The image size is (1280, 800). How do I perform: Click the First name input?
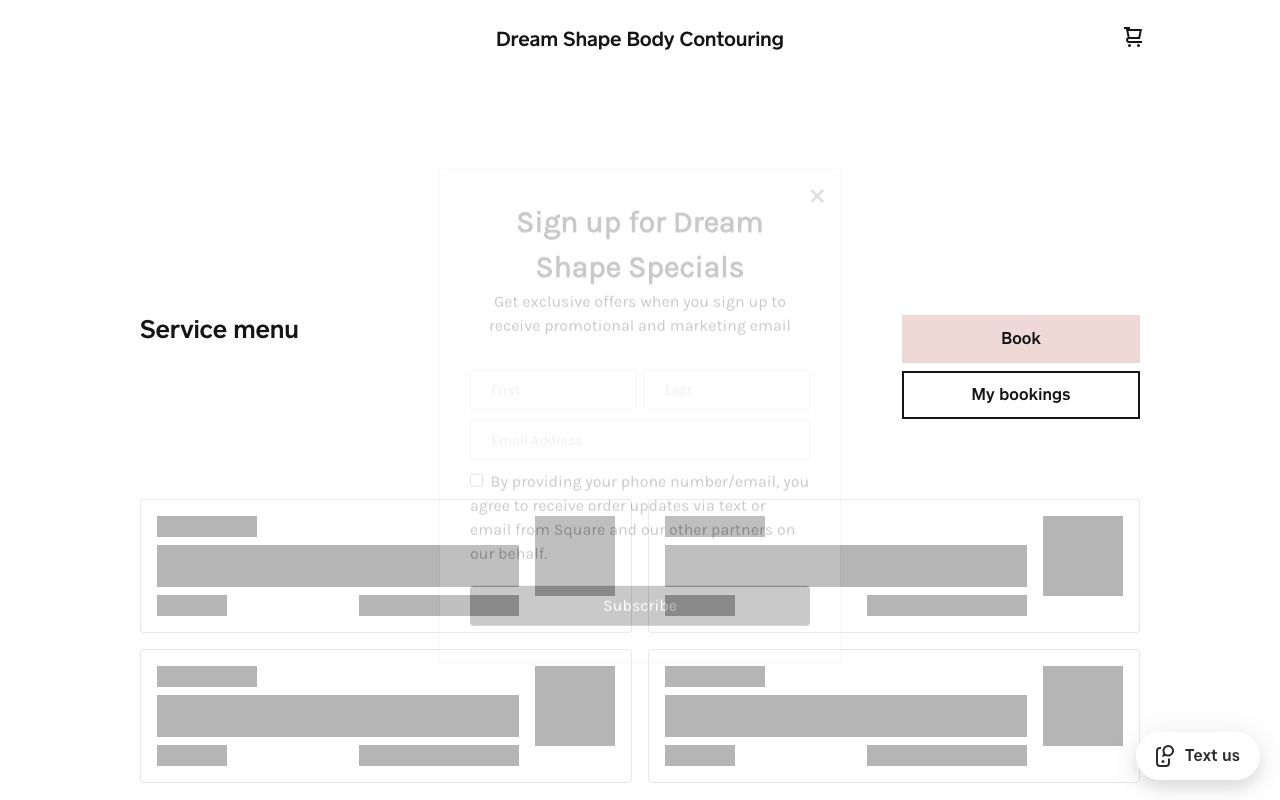tap(553, 390)
